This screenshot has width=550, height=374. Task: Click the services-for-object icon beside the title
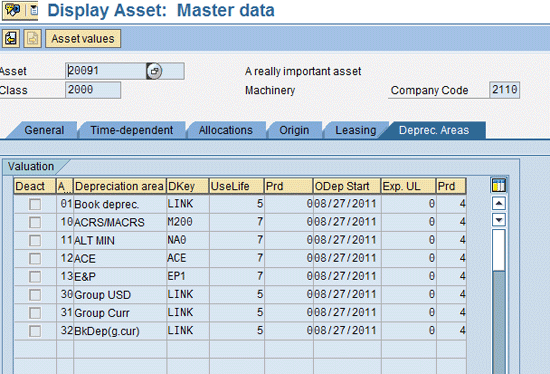(13, 10)
